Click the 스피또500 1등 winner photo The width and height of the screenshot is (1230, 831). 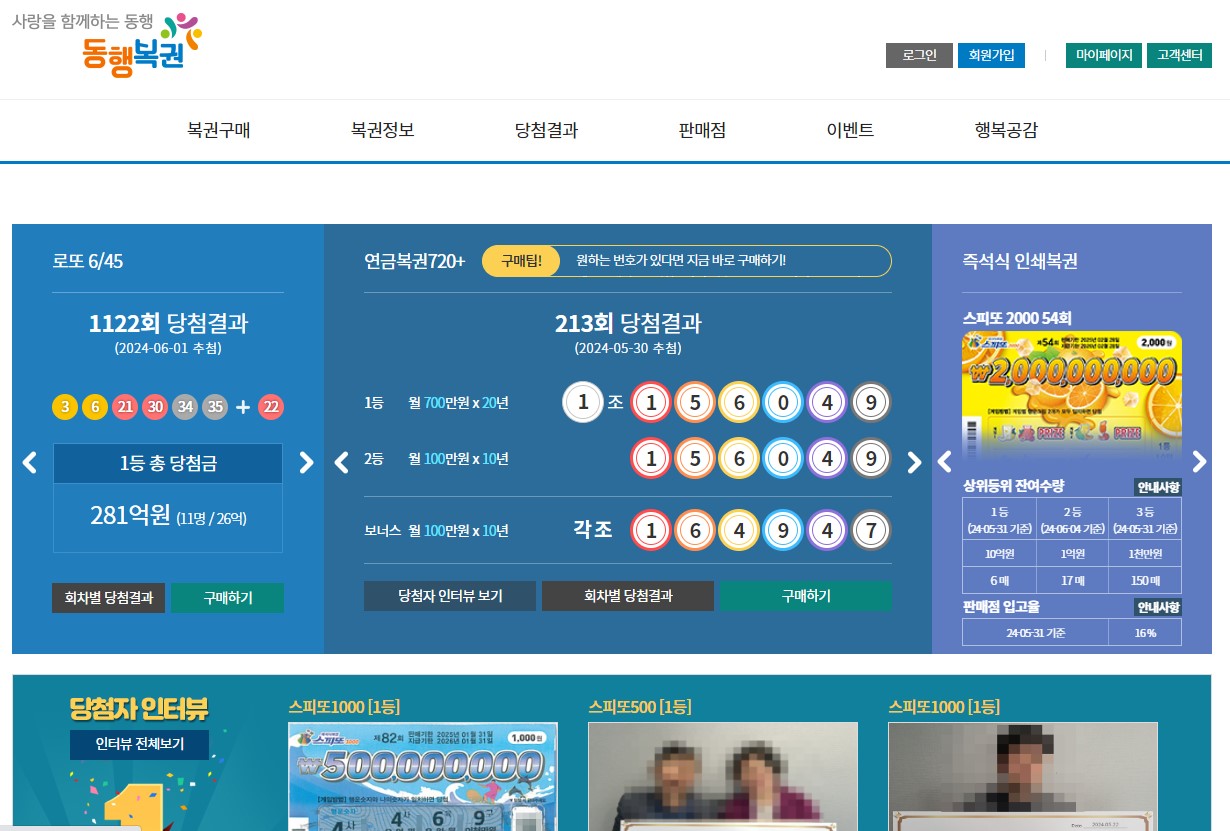[x=723, y=780]
